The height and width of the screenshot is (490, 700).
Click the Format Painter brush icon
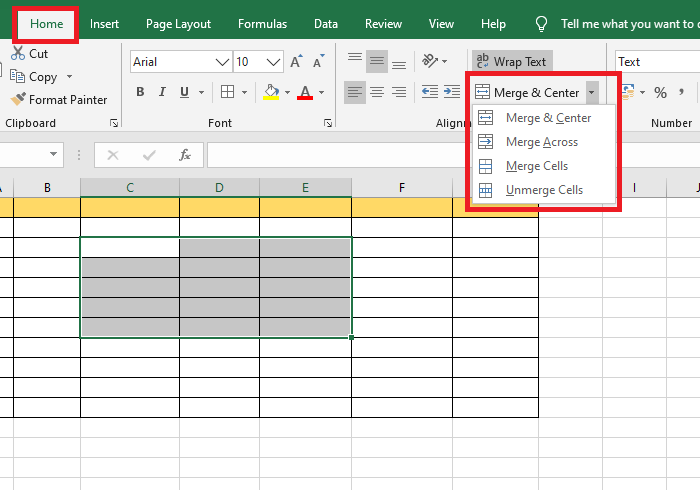18,100
